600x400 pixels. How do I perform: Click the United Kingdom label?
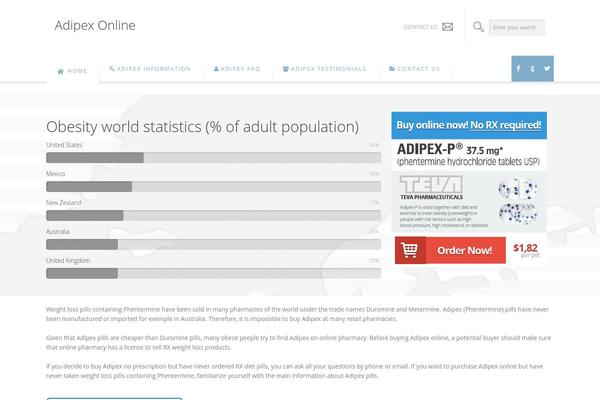point(68,260)
